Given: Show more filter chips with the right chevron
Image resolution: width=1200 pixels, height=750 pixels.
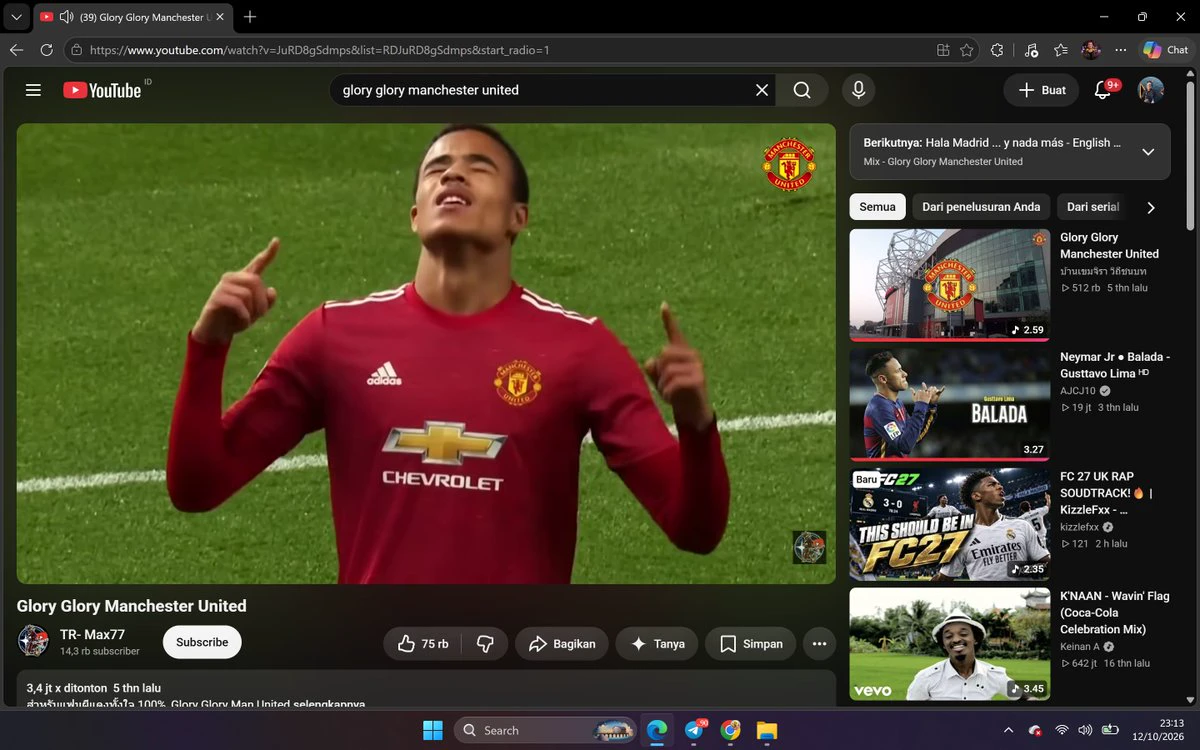Looking at the screenshot, I should 1151,207.
